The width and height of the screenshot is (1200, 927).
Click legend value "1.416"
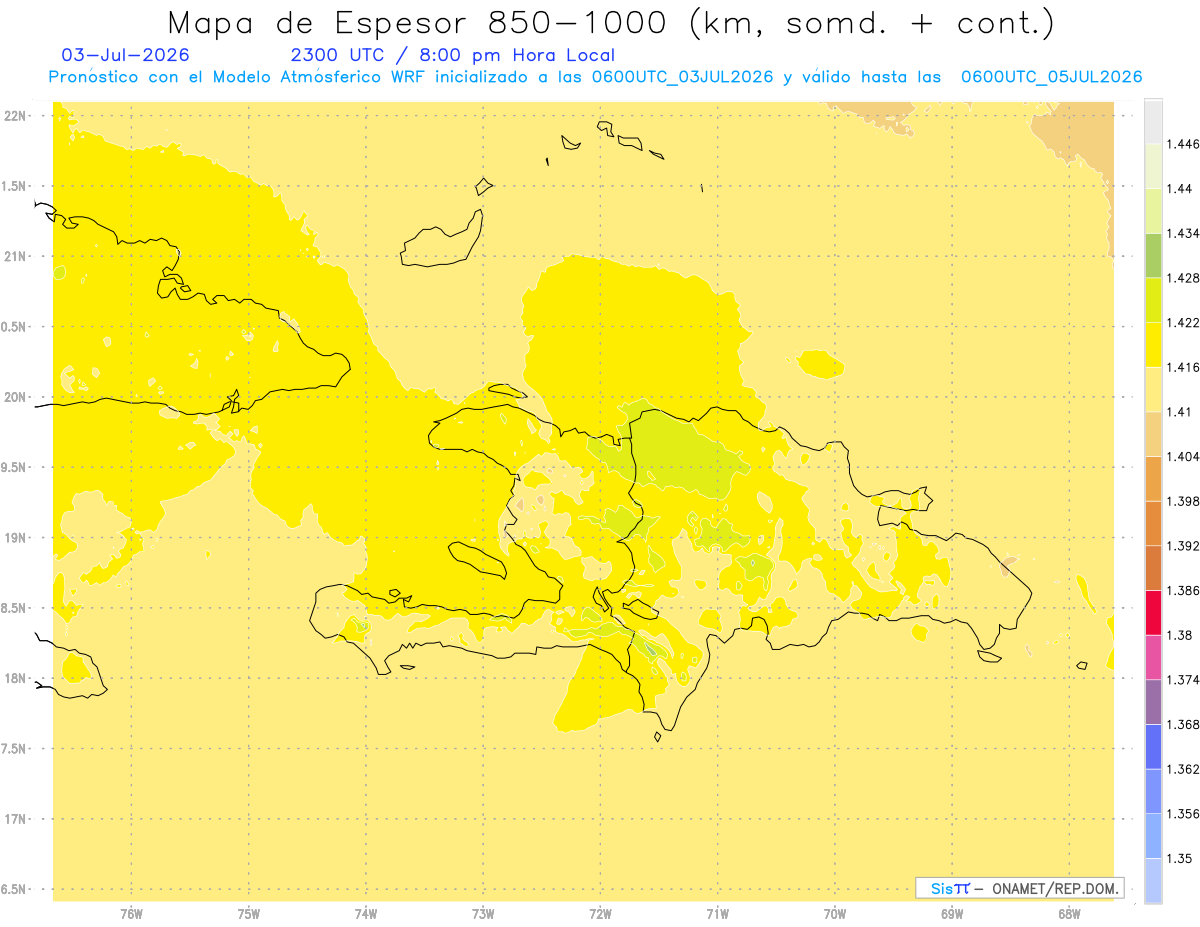pos(1184,367)
